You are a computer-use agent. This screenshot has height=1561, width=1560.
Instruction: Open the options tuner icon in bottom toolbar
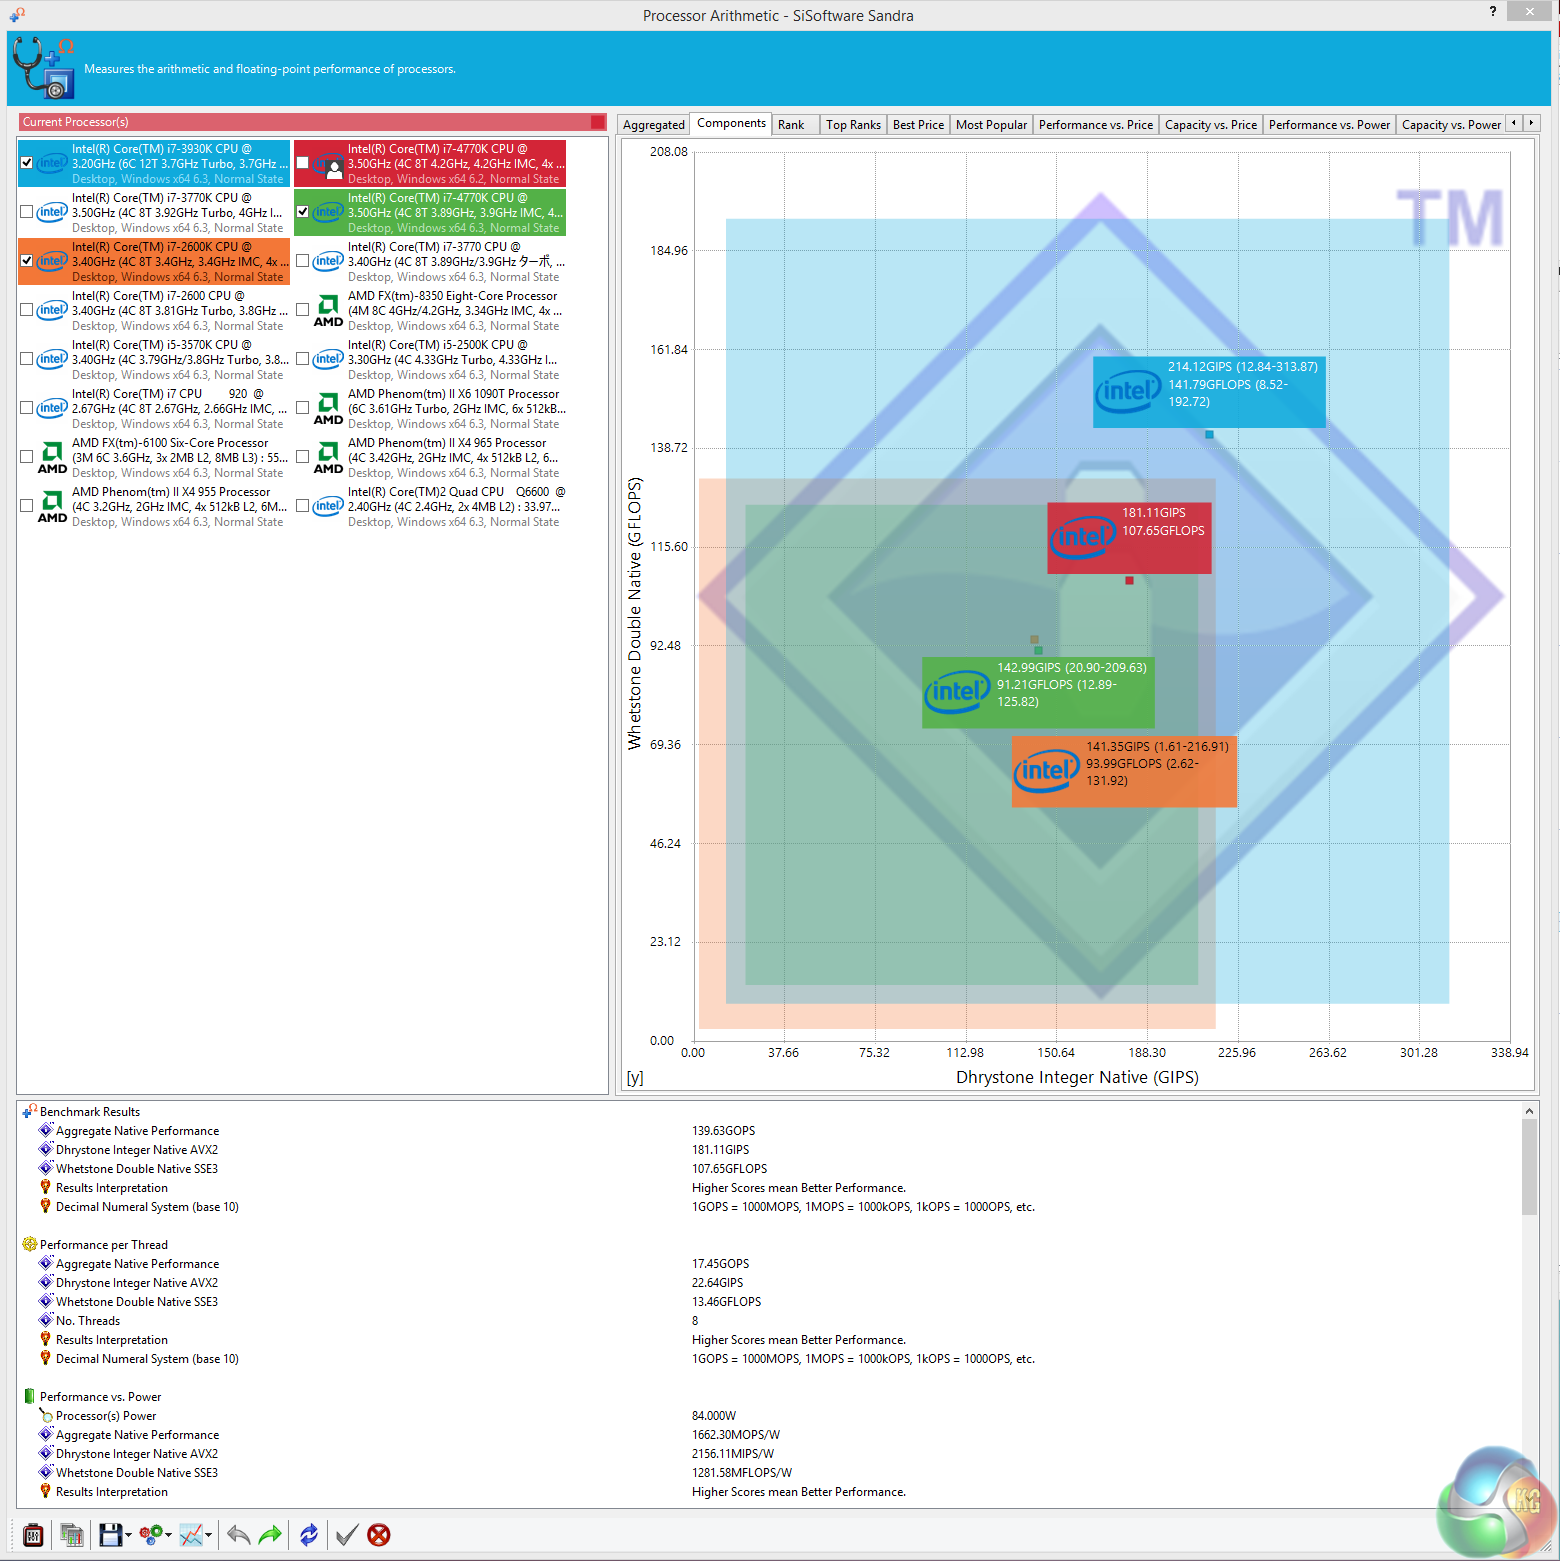click(33, 1535)
